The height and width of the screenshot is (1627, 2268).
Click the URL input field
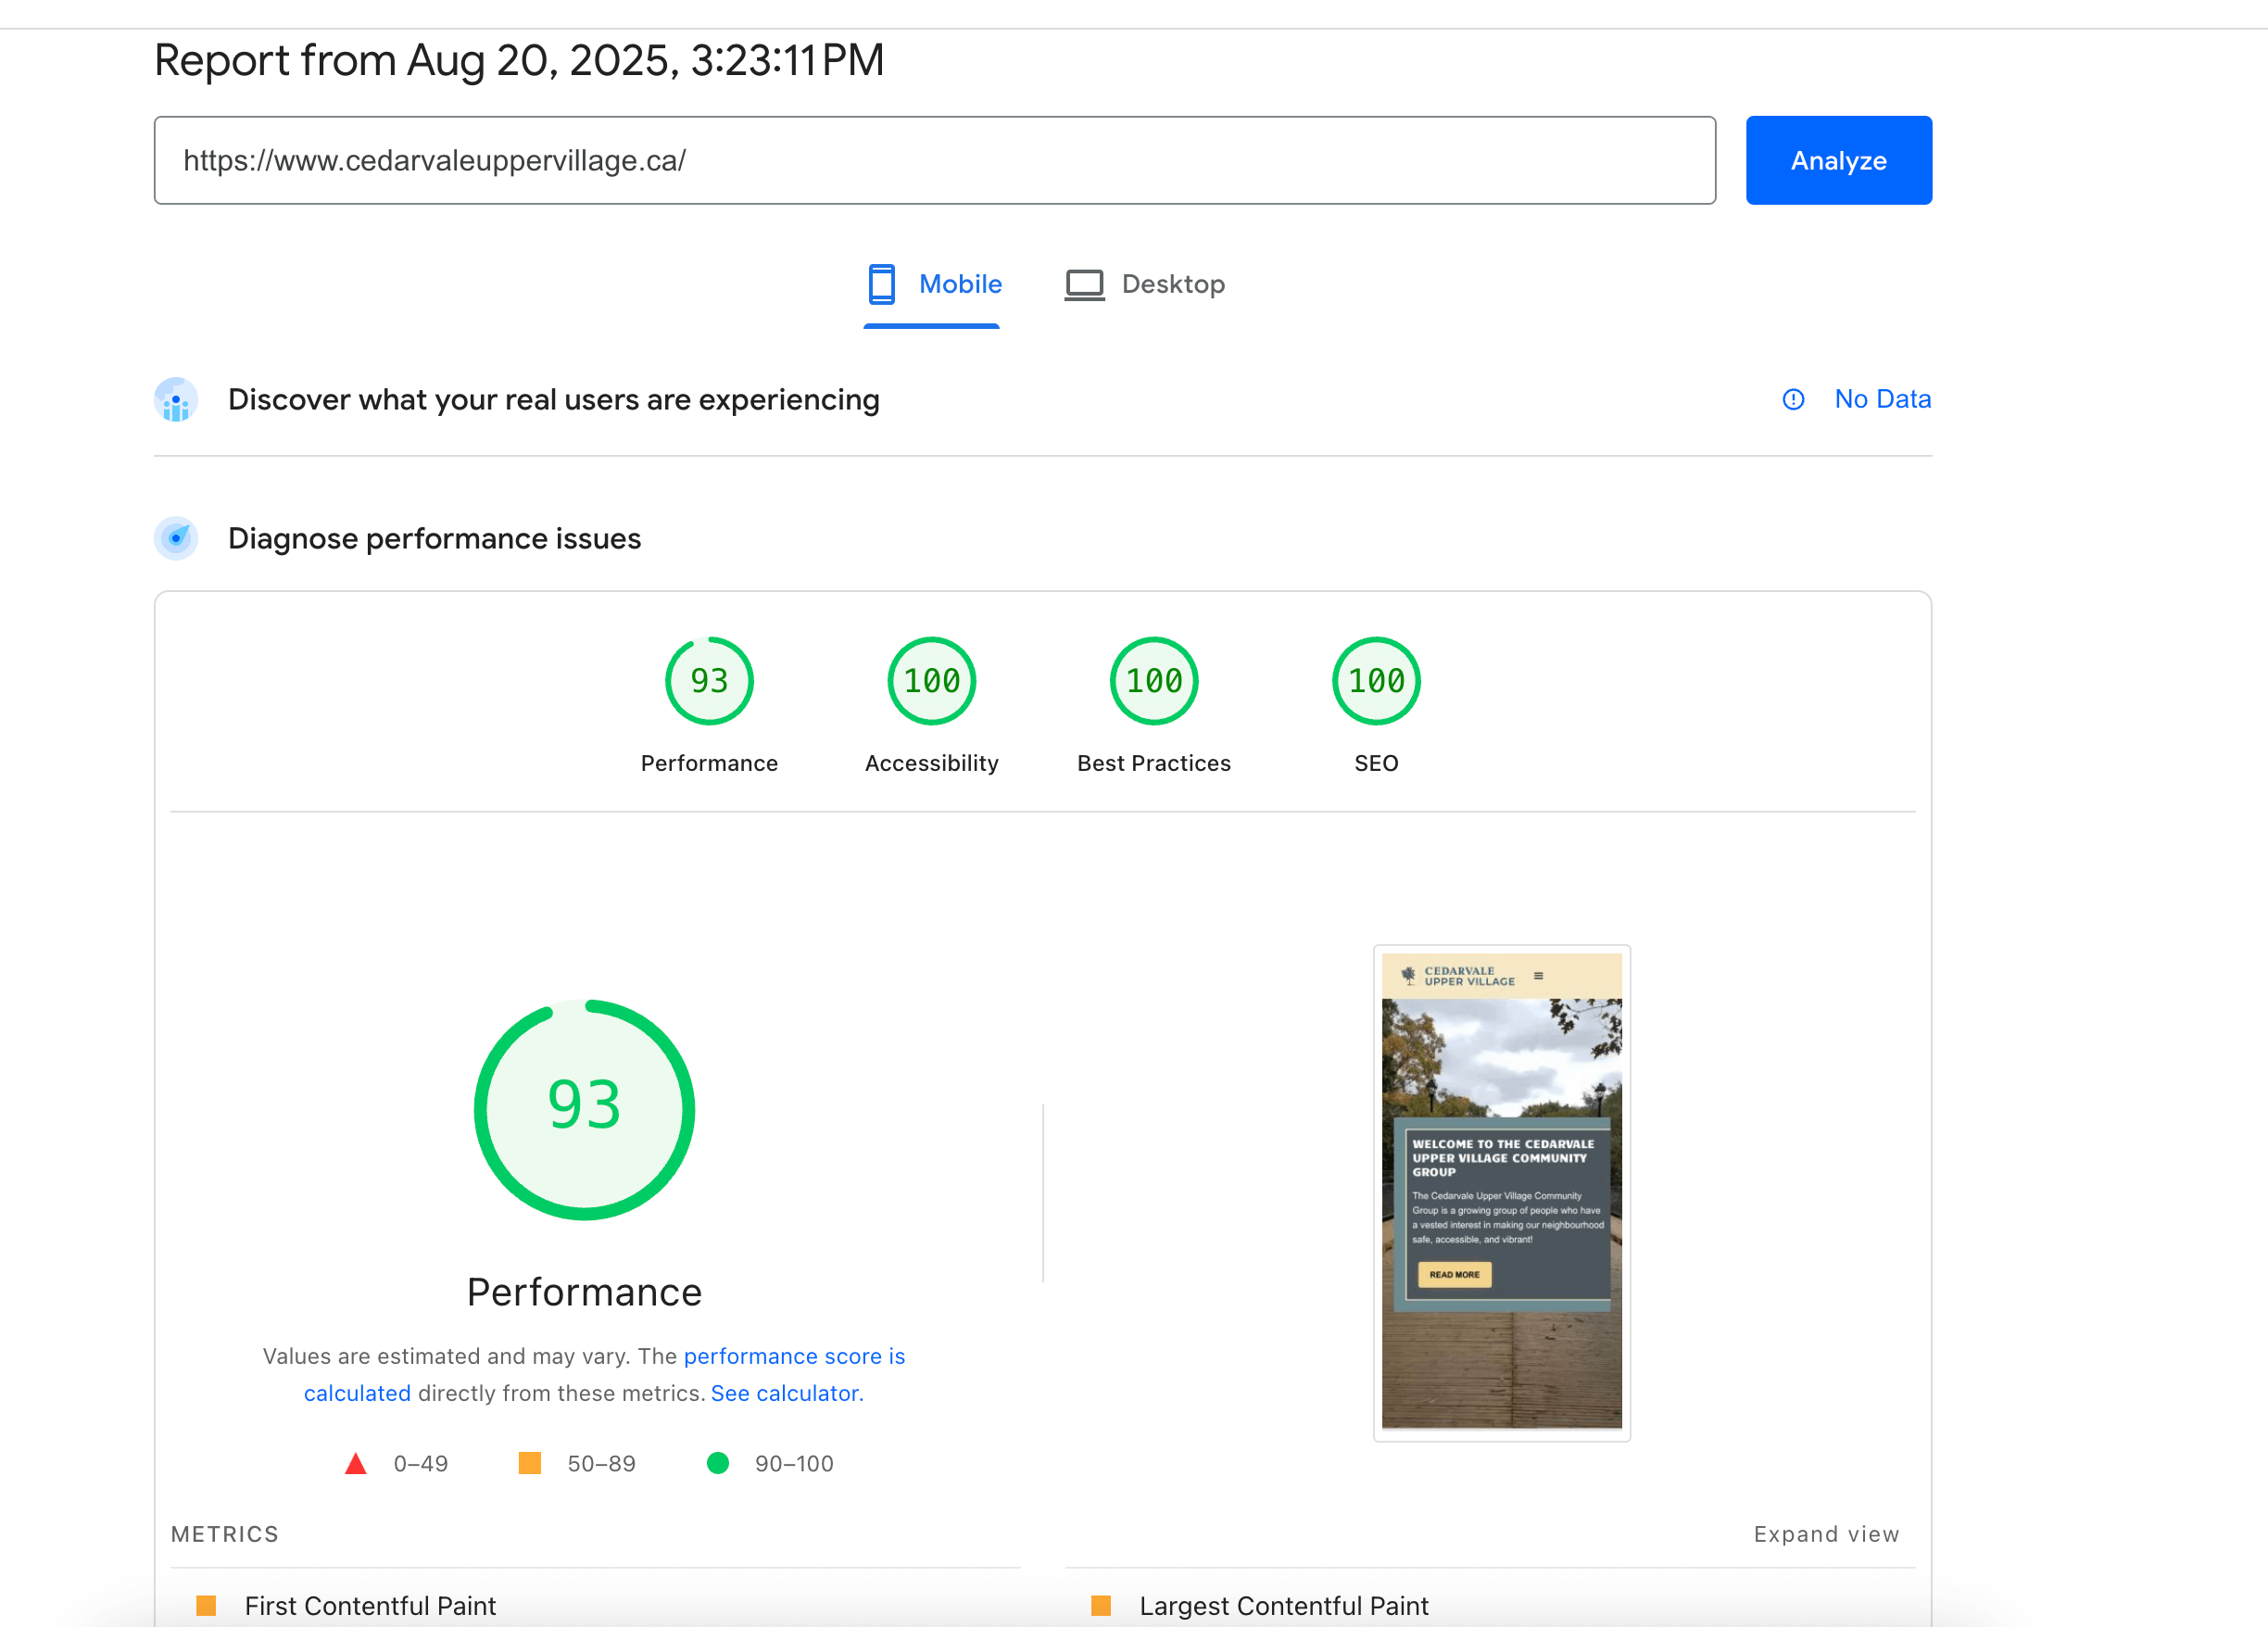click(934, 160)
